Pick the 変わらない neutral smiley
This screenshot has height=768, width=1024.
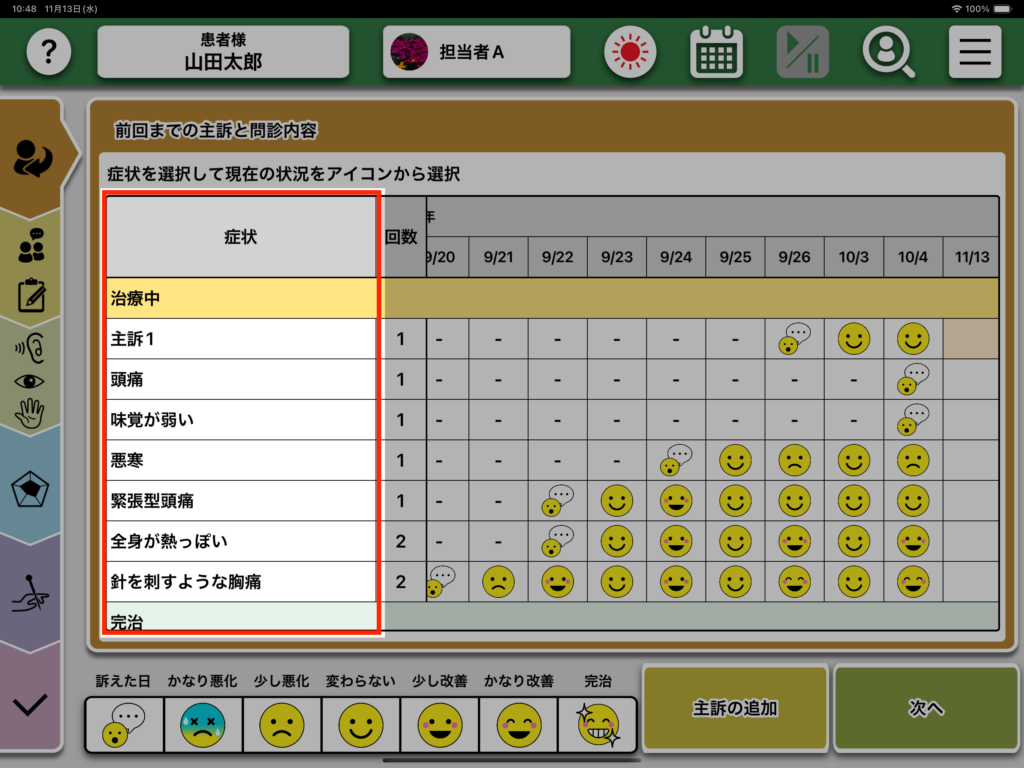pyautogui.click(x=361, y=724)
